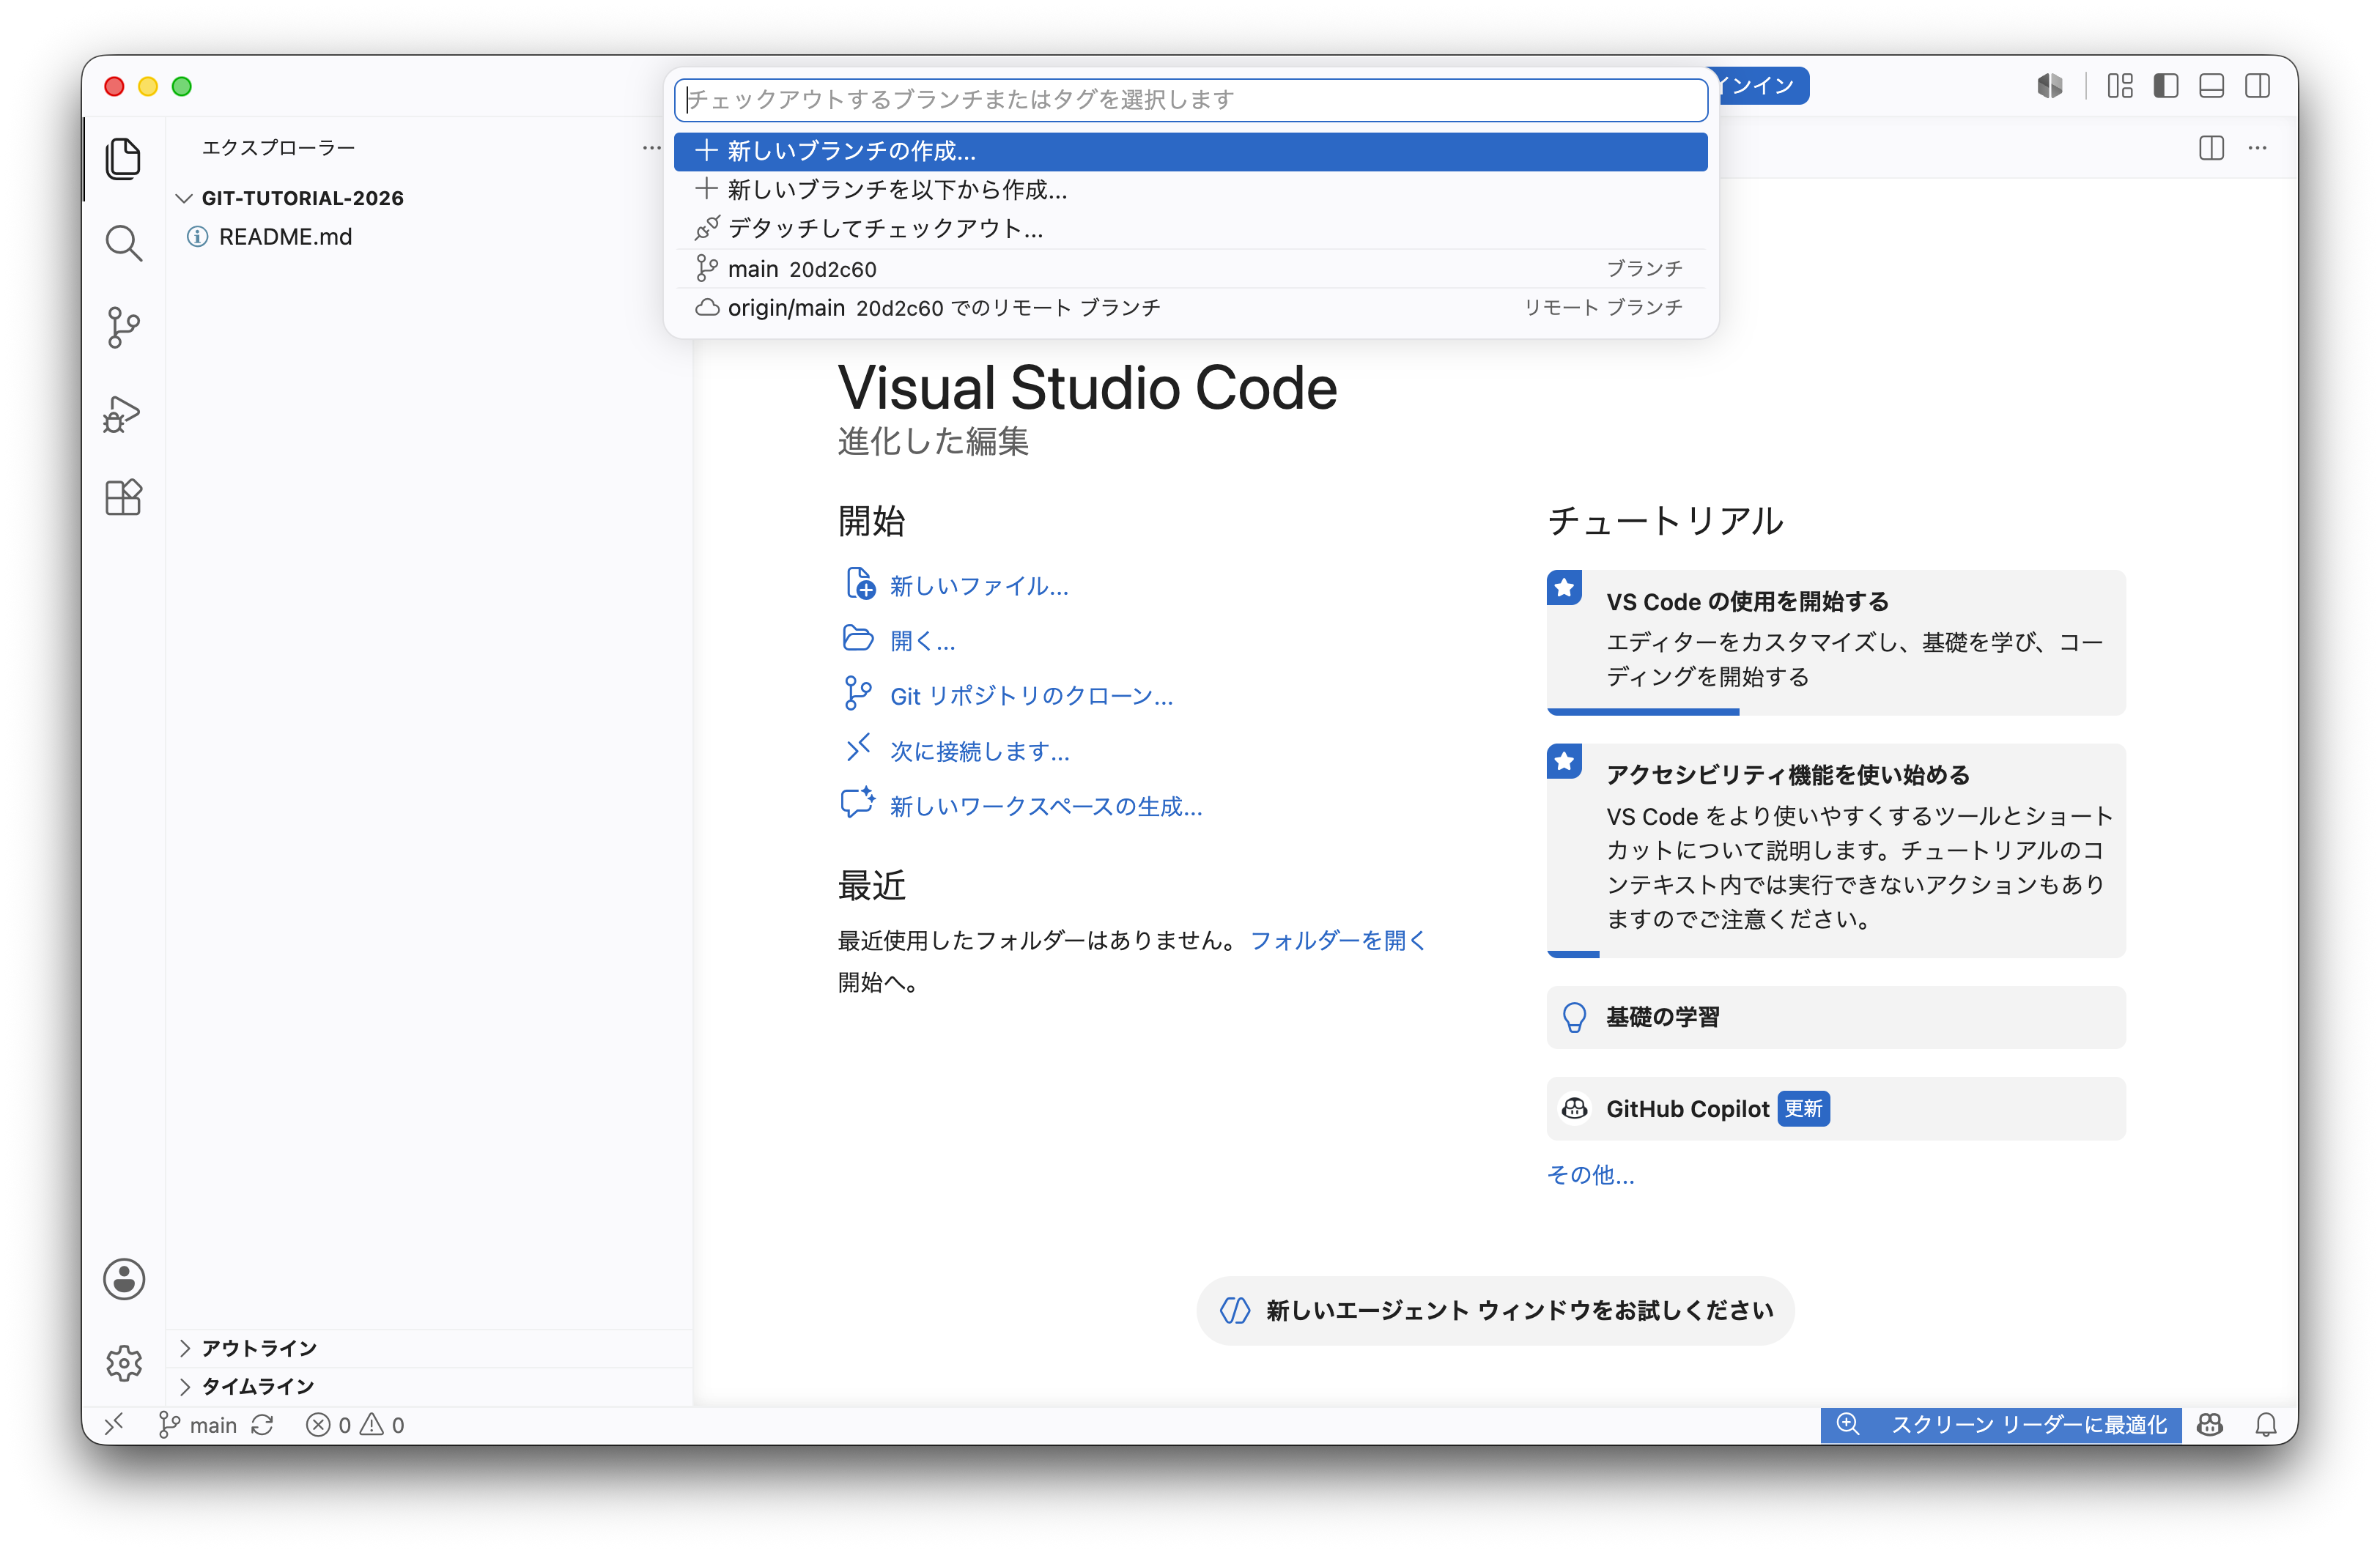
Task: Click 新しいエージェント ウィンドウをお試しください button
Action: [x=1495, y=1310]
